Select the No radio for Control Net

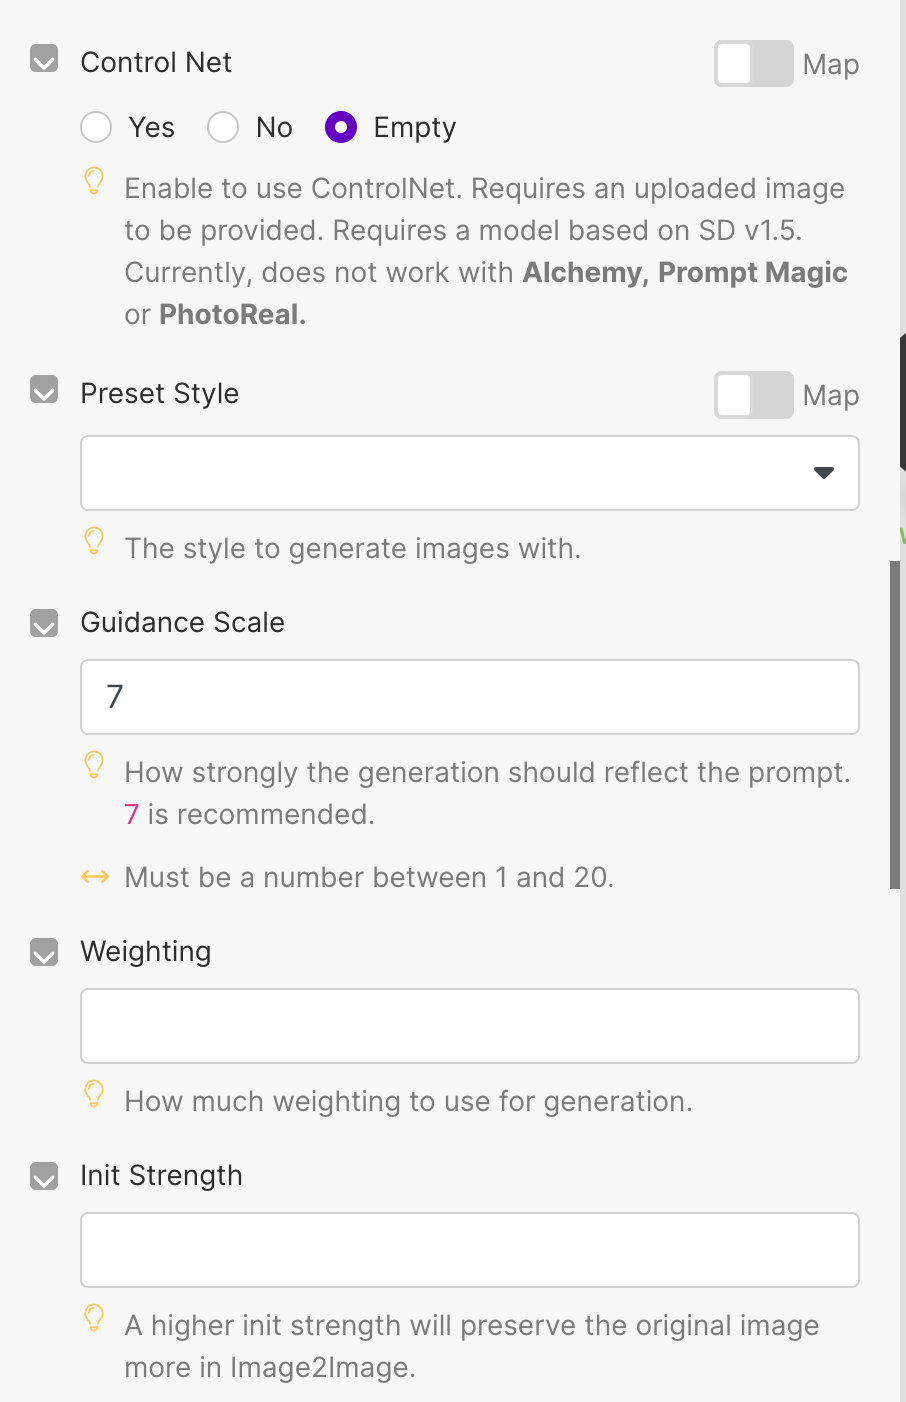pyautogui.click(x=223, y=127)
